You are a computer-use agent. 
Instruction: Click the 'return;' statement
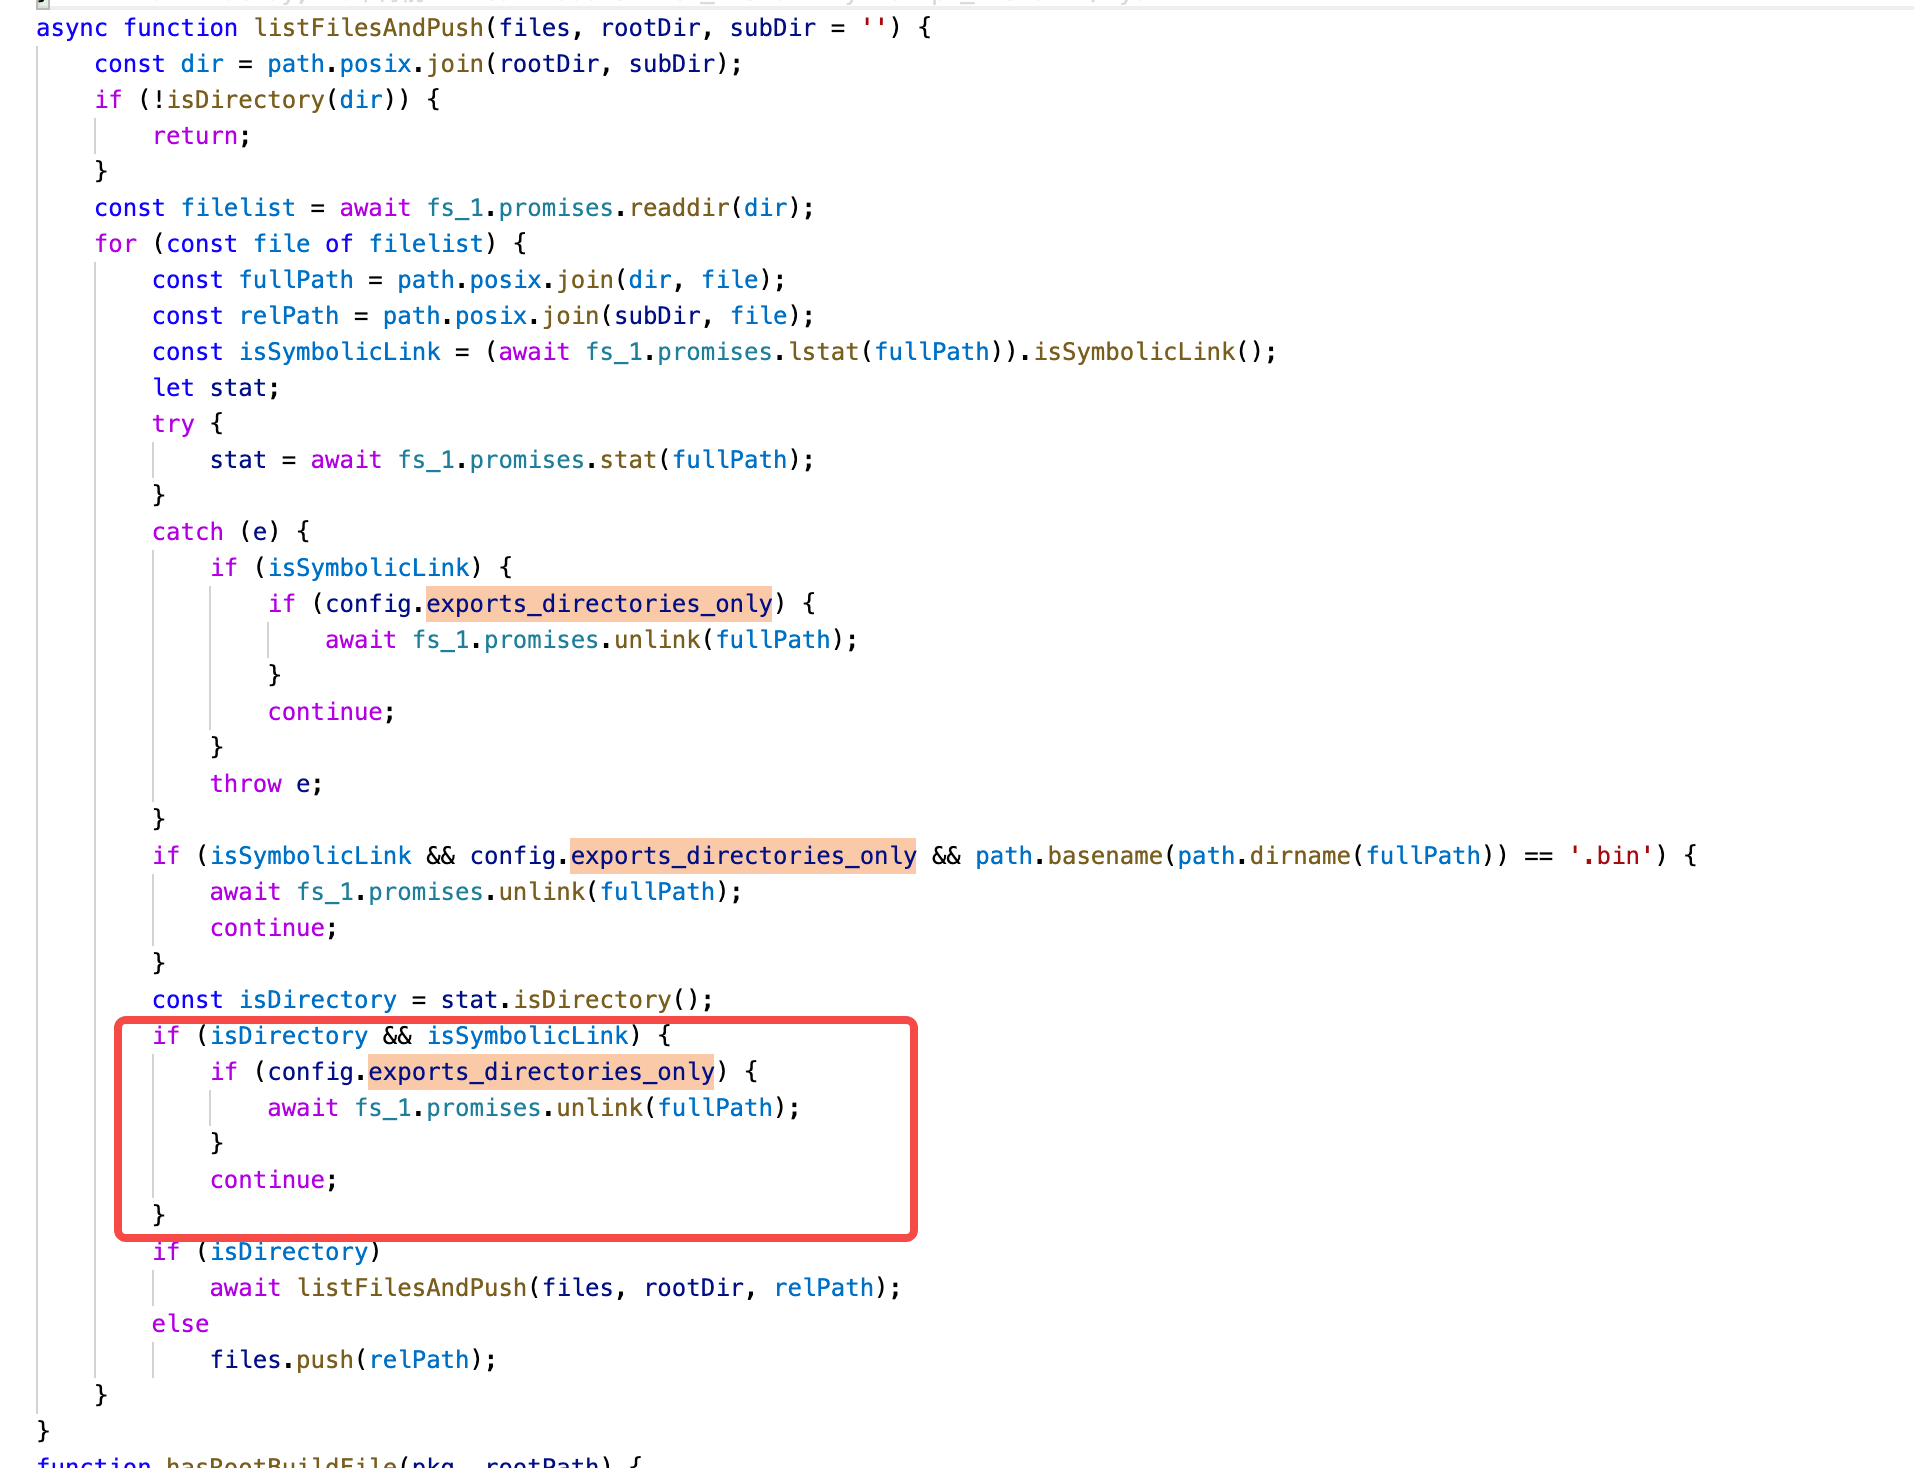(201, 136)
